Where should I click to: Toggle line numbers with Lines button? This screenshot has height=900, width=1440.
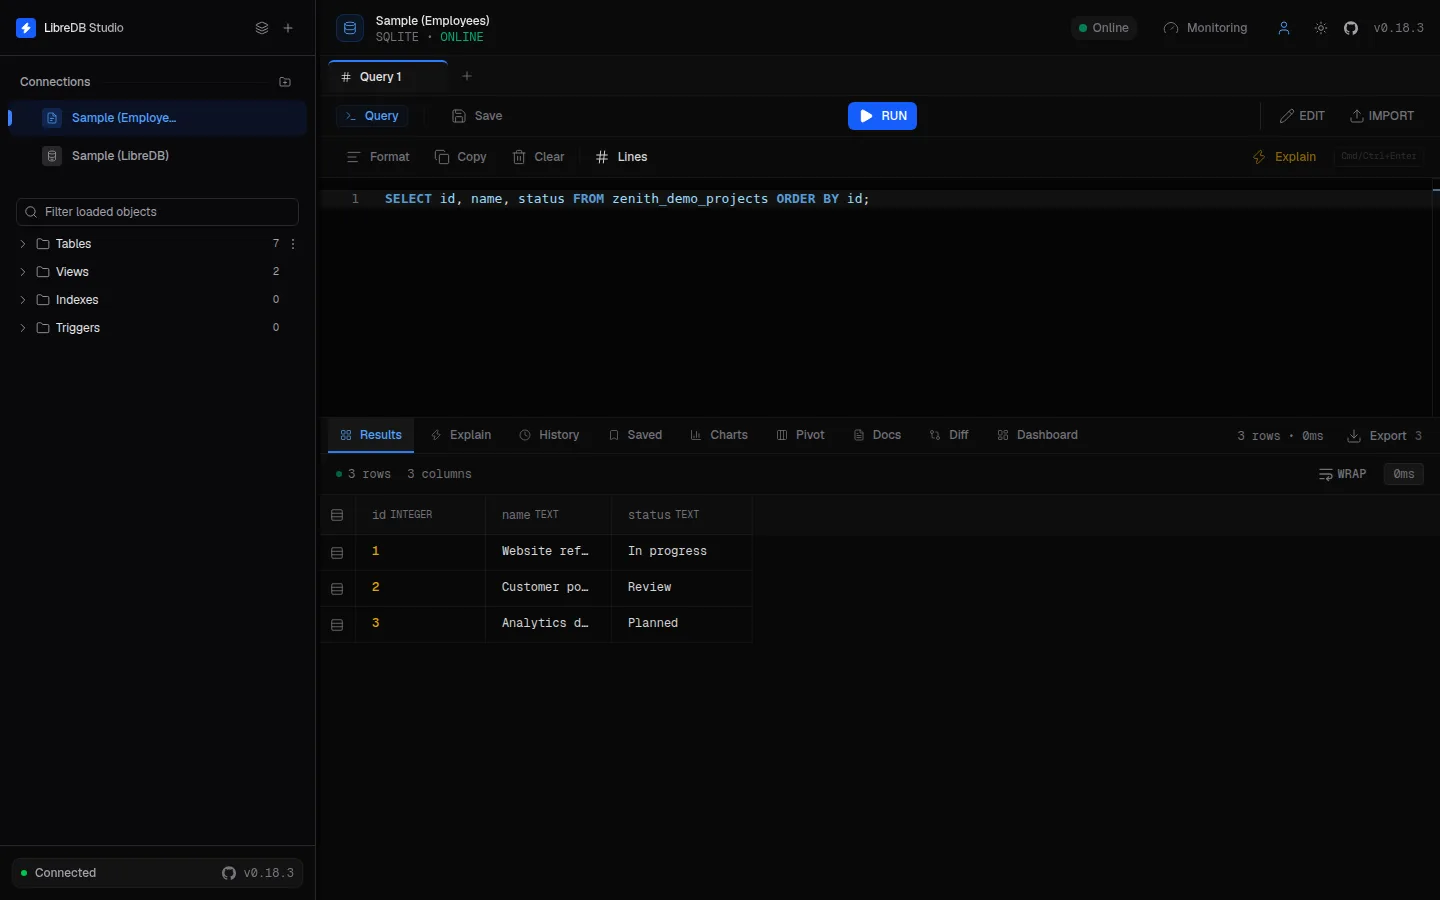(x=621, y=157)
